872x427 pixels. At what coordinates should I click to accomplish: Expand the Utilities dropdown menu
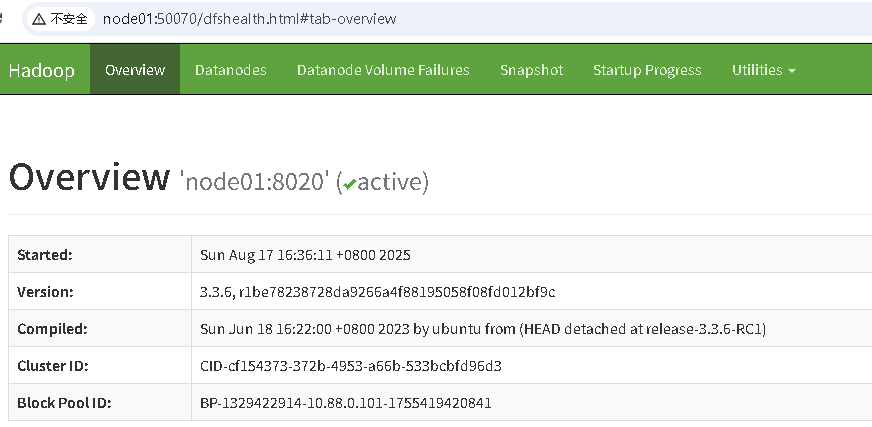(x=763, y=70)
